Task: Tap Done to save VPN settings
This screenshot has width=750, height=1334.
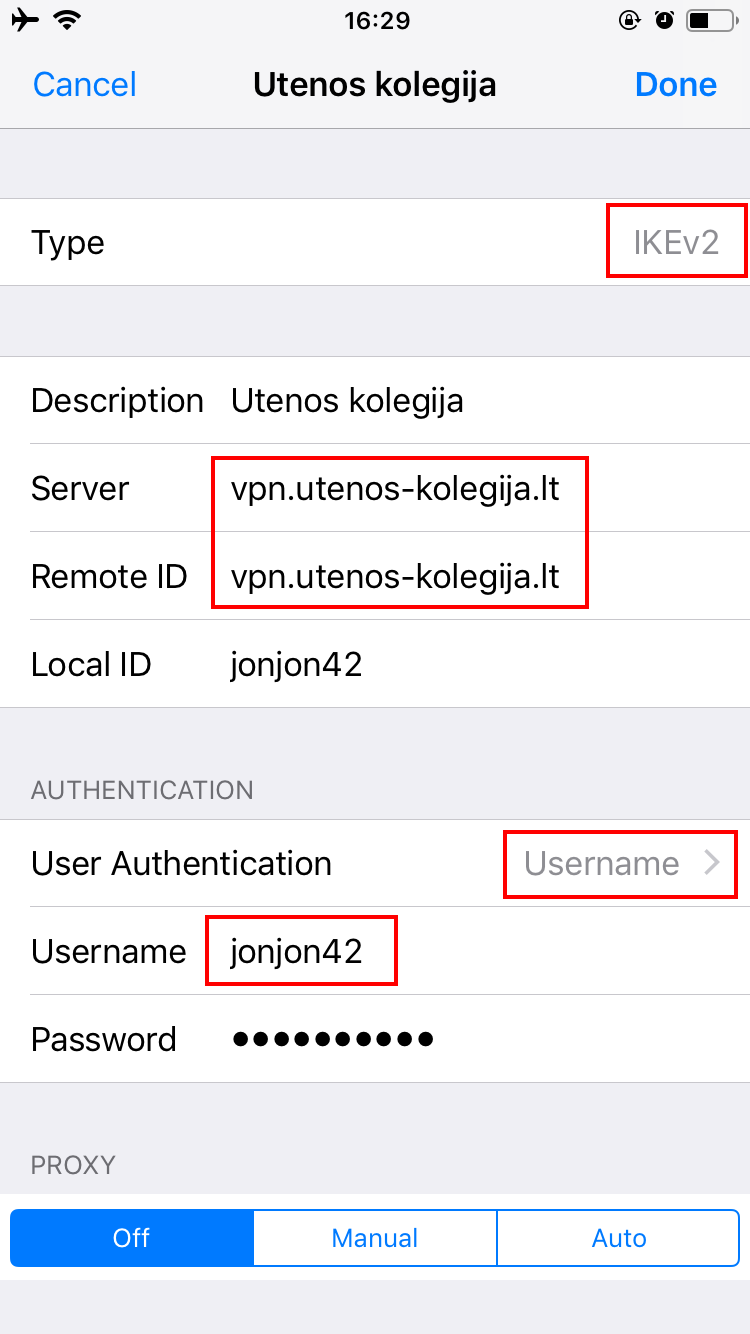Action: pos(676,85)
